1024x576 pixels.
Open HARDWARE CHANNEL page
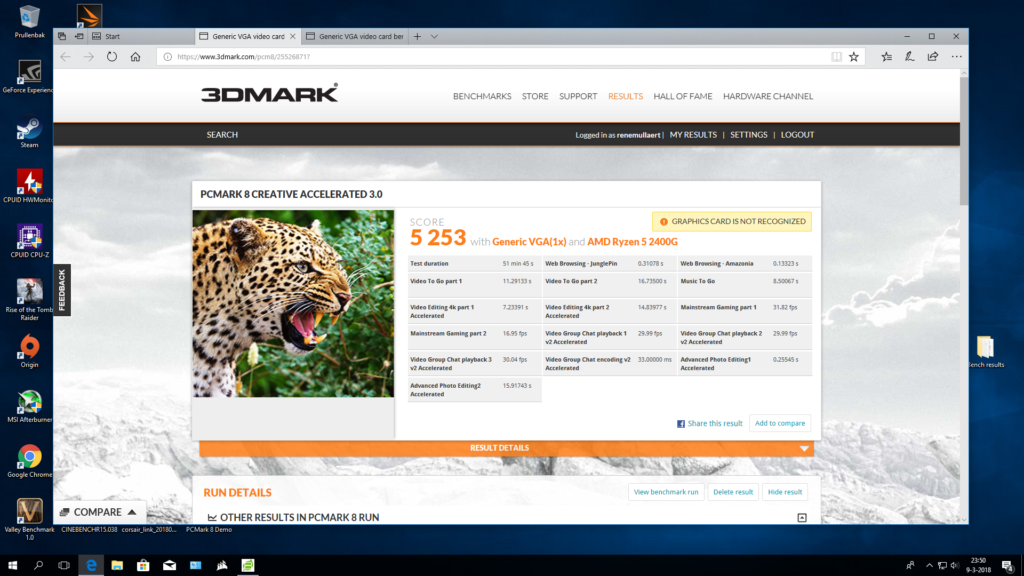[x=768, y=96]
